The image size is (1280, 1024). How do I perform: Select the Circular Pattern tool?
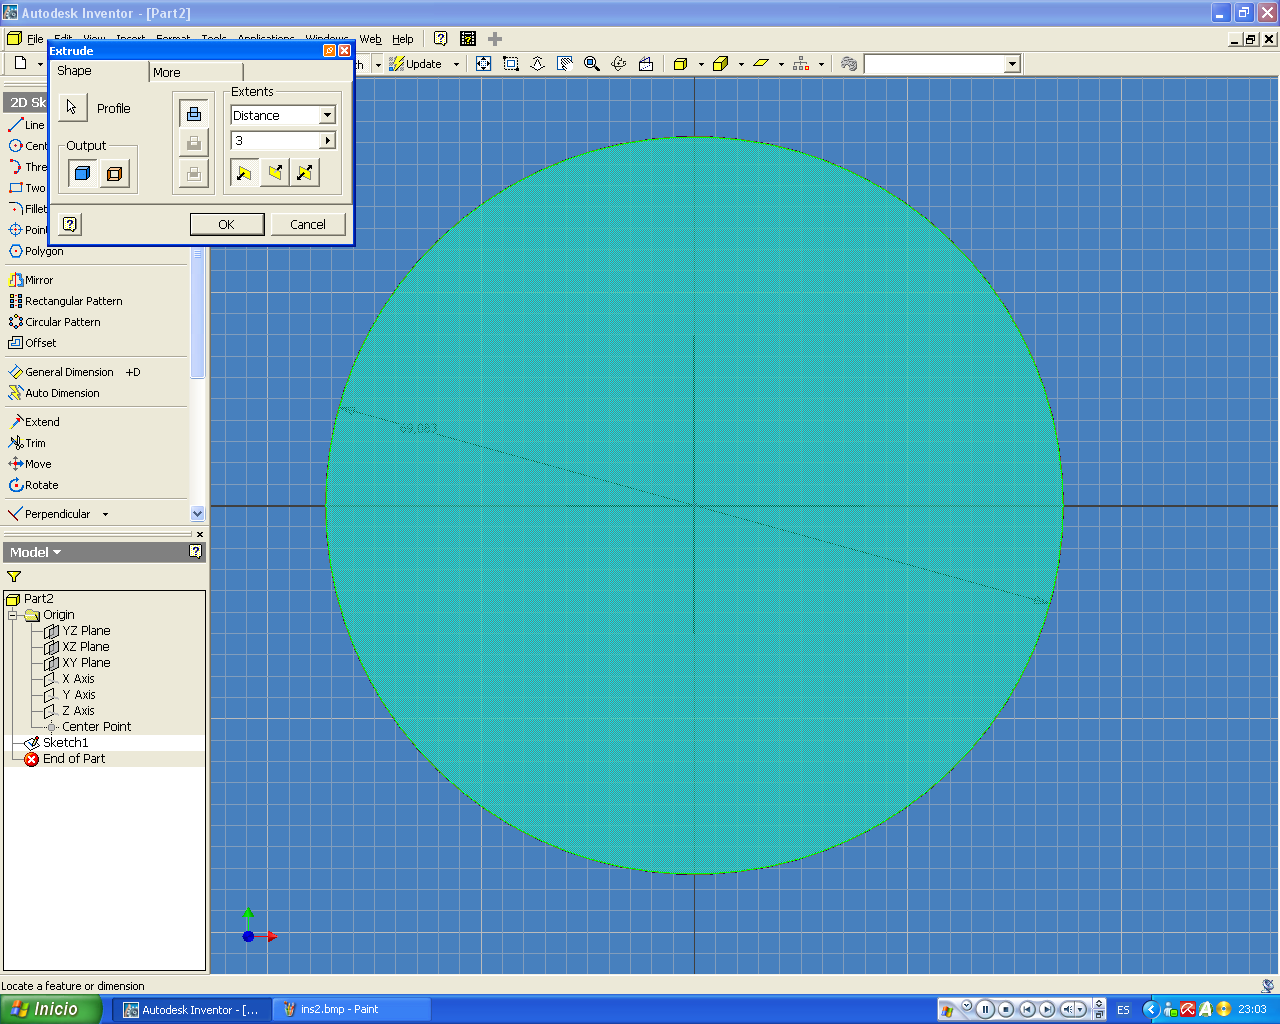coord(55,322)
